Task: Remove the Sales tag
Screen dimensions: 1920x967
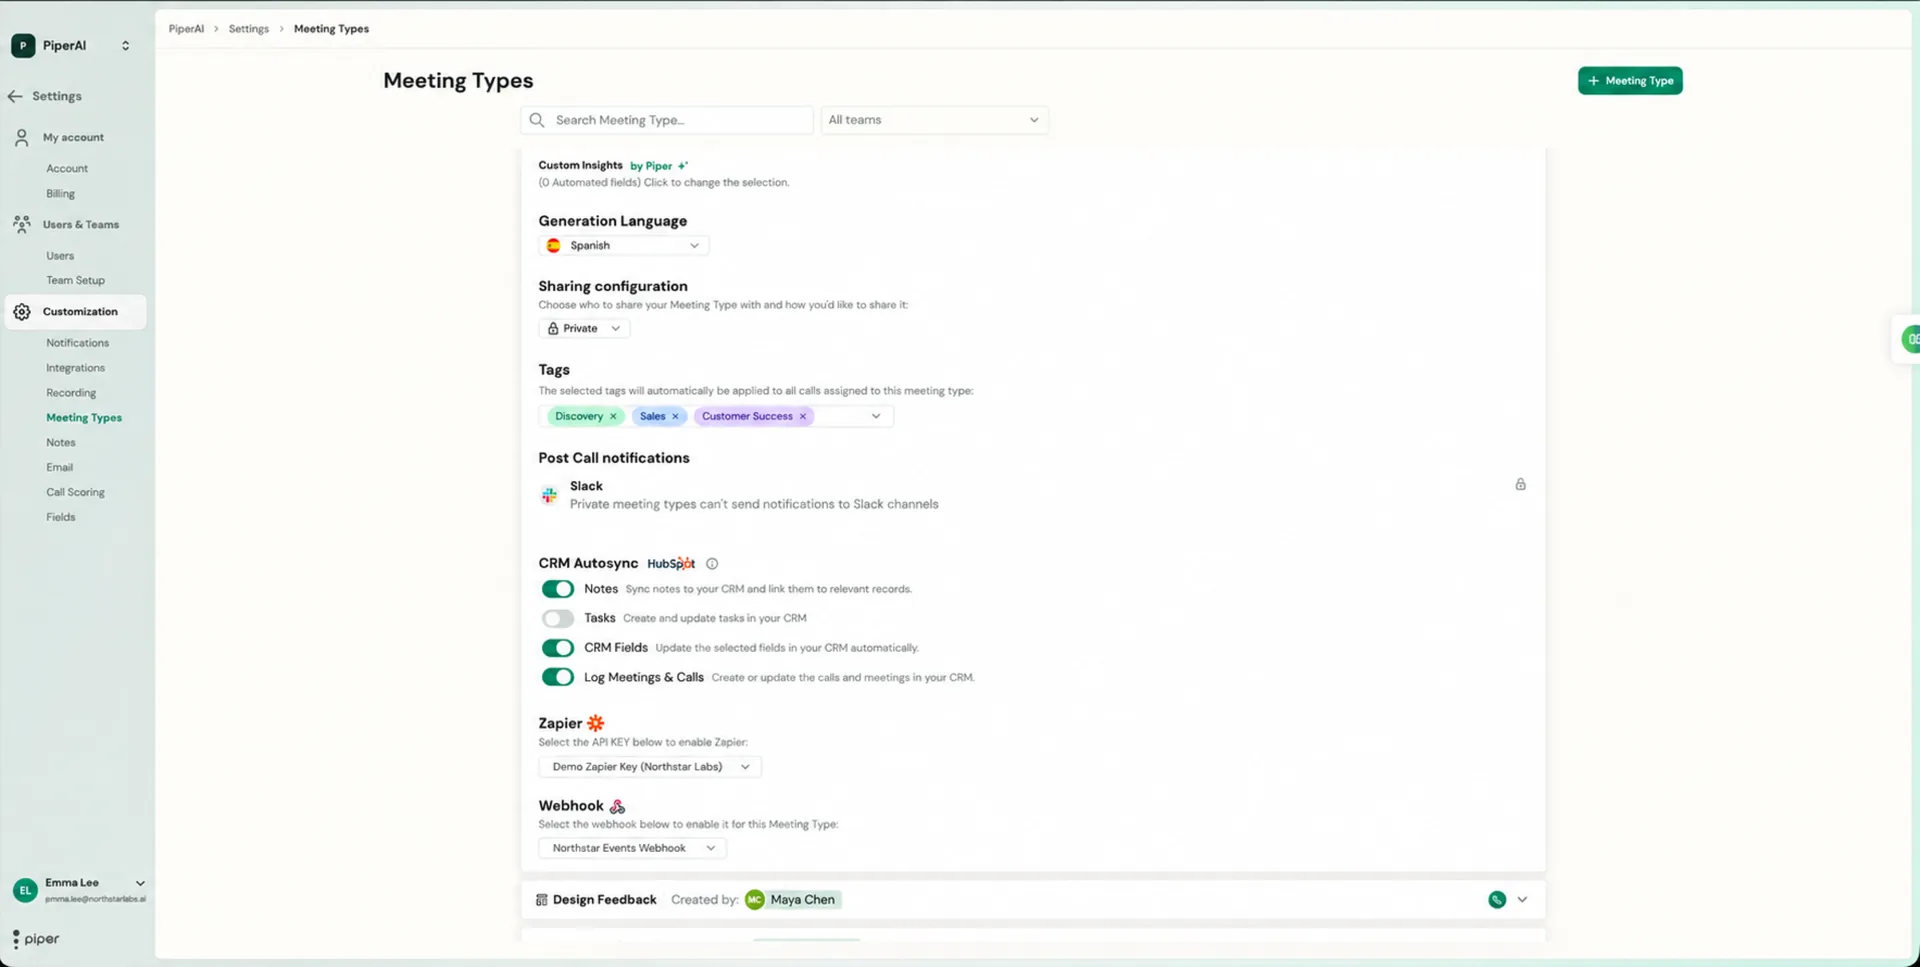Action: (x=675, y=416)
